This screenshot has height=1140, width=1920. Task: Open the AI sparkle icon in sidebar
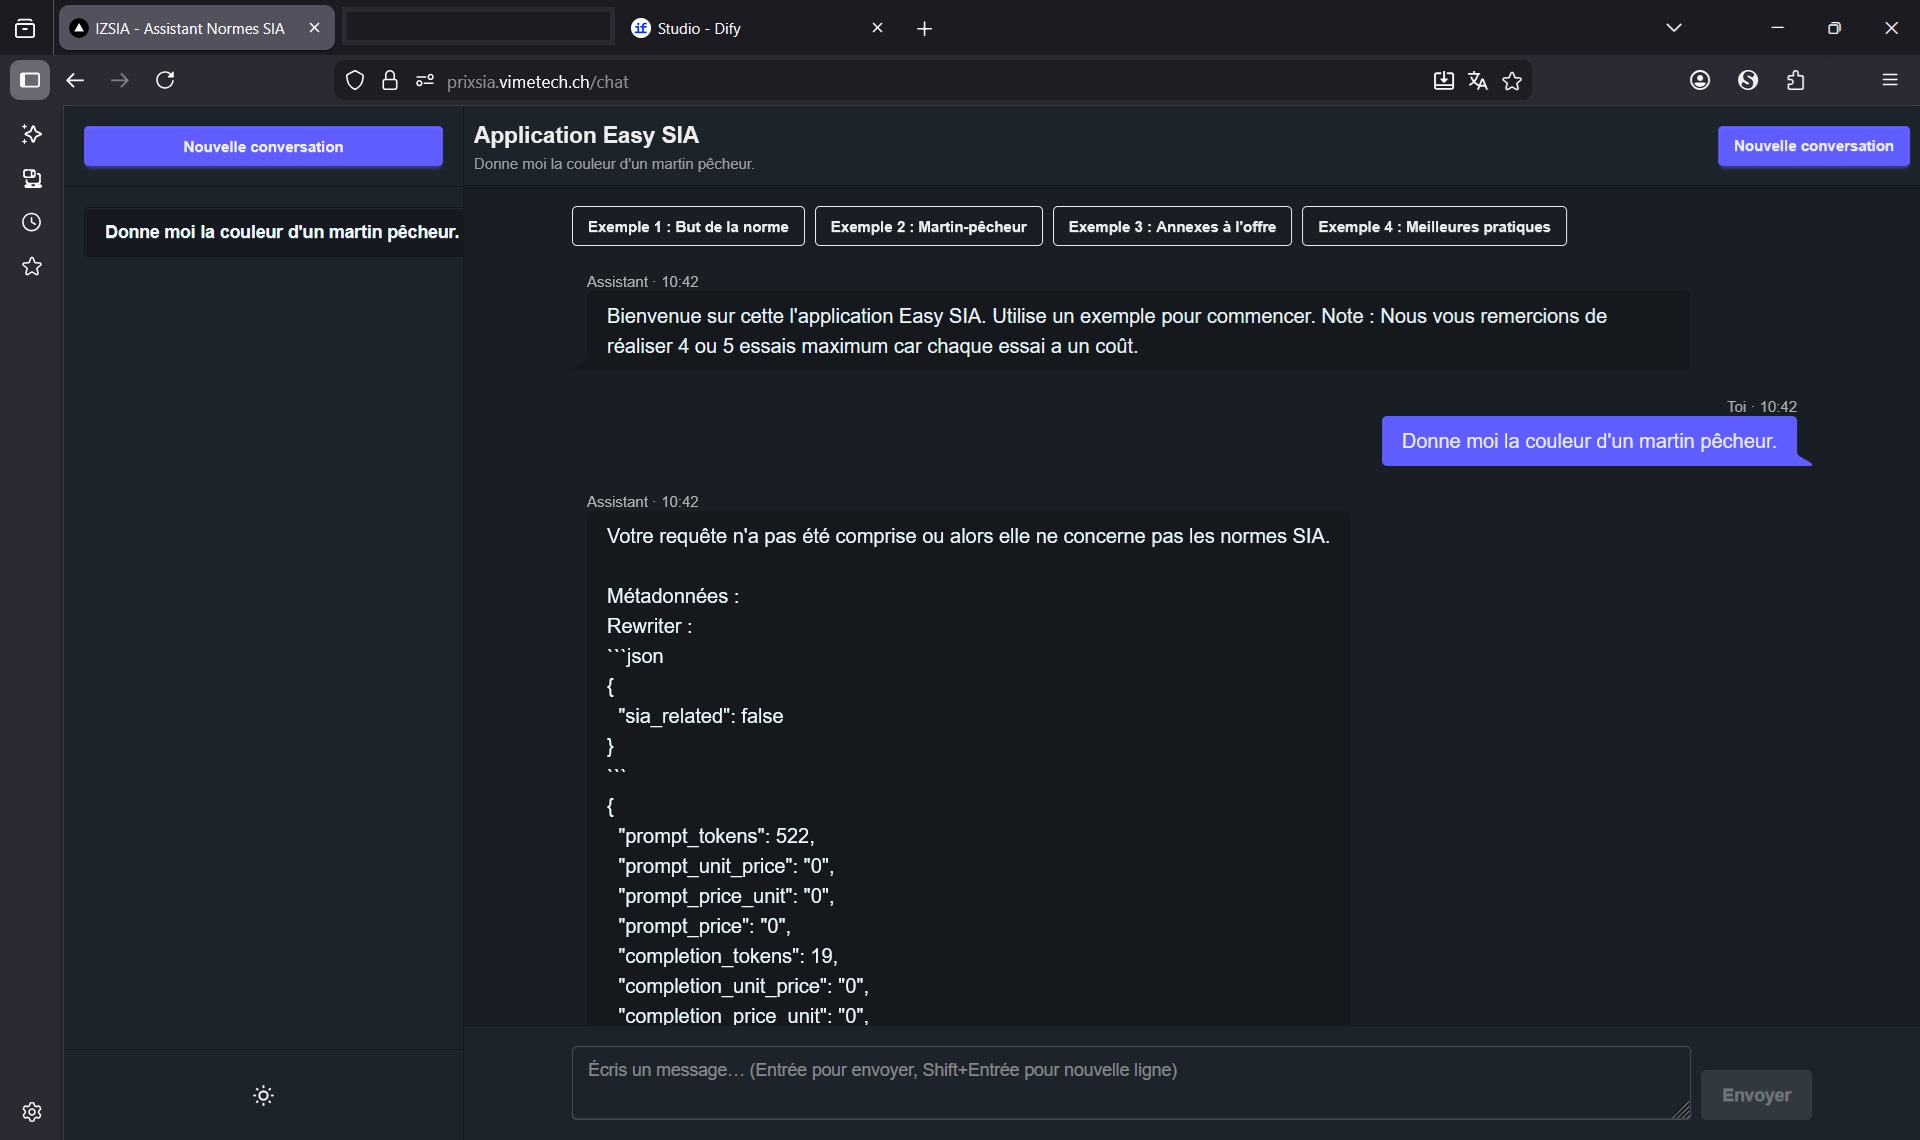pos(32,134)
